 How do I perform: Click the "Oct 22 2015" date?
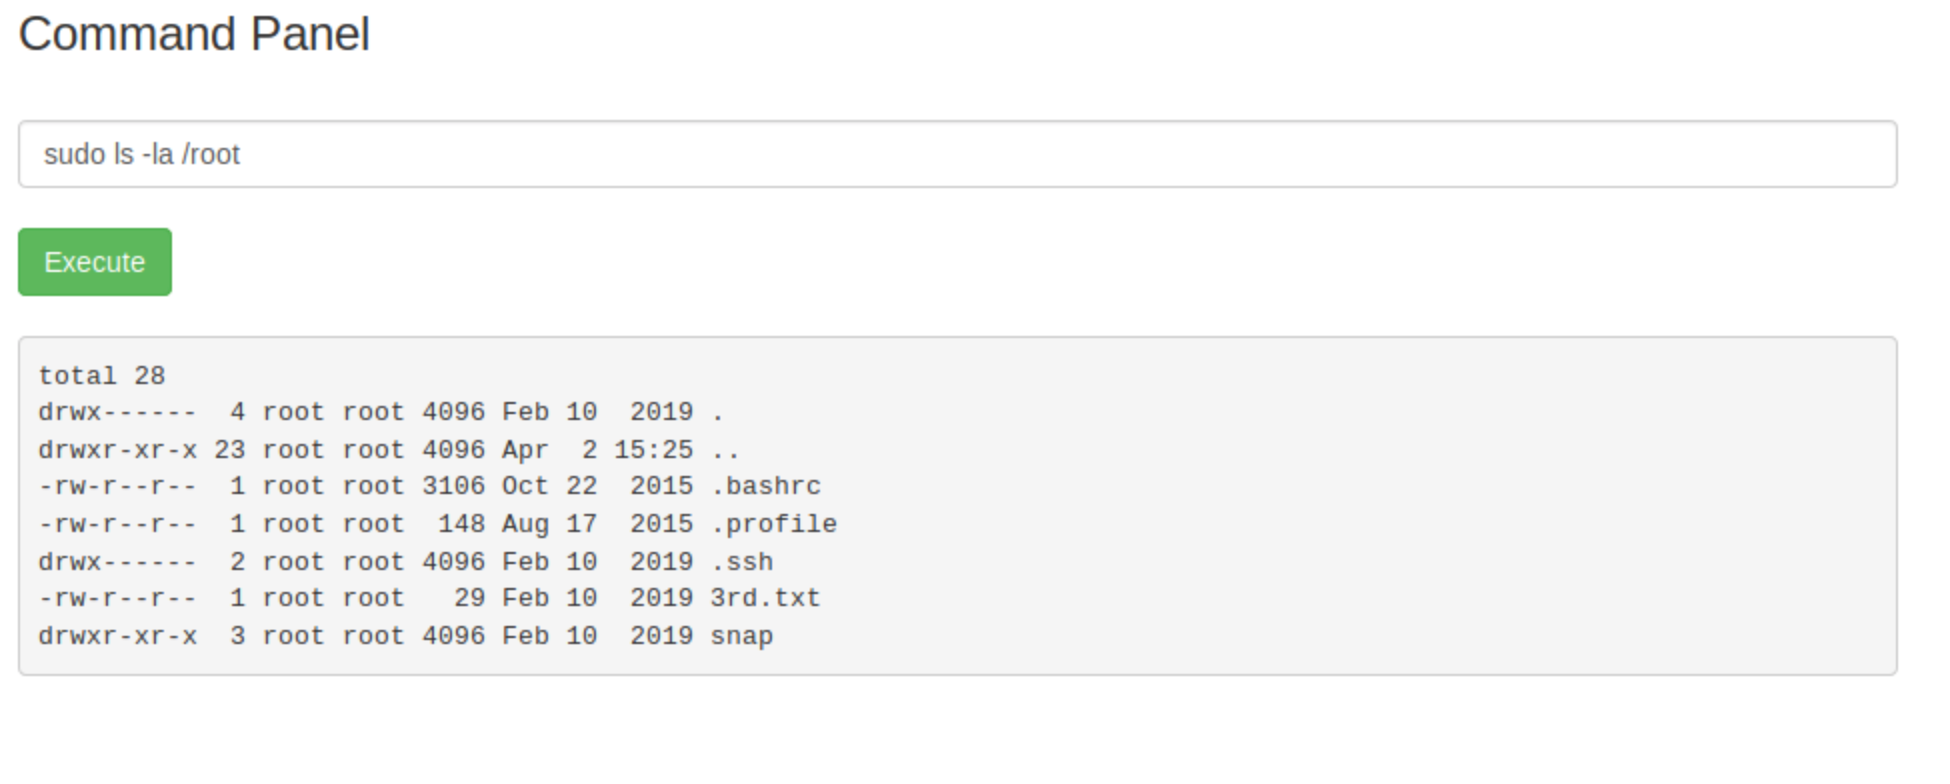597,486
